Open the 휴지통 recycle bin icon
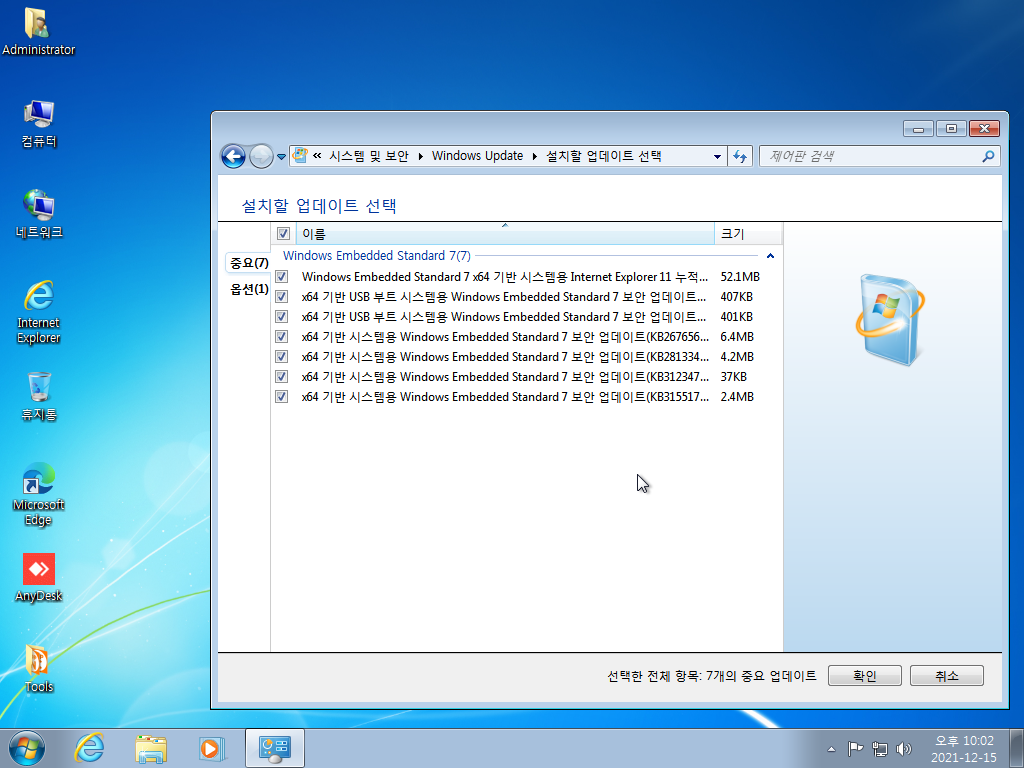 [39, 396]
